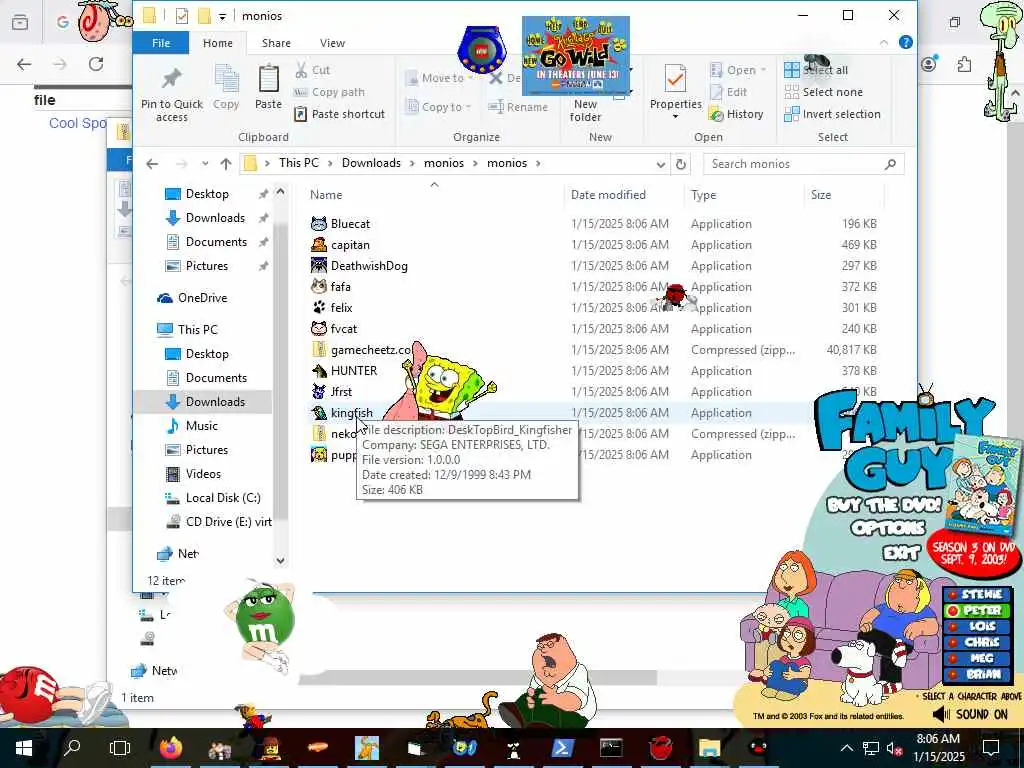This screenshot has height=768, width=1024.
Task: Select the fvcat application icon
Action: click(319, 328)
